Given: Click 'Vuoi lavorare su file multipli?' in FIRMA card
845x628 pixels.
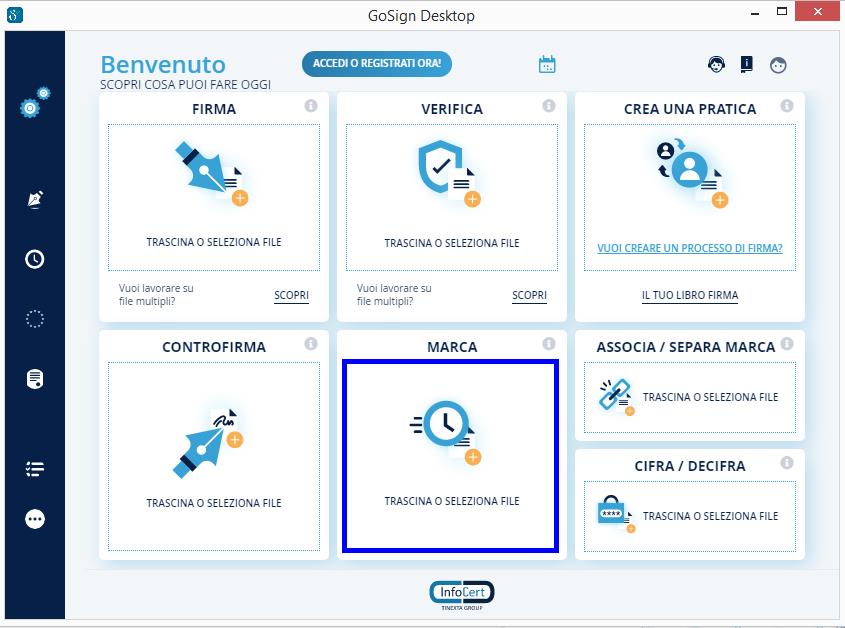Looking at the screenshot, I should coord(156,295).
